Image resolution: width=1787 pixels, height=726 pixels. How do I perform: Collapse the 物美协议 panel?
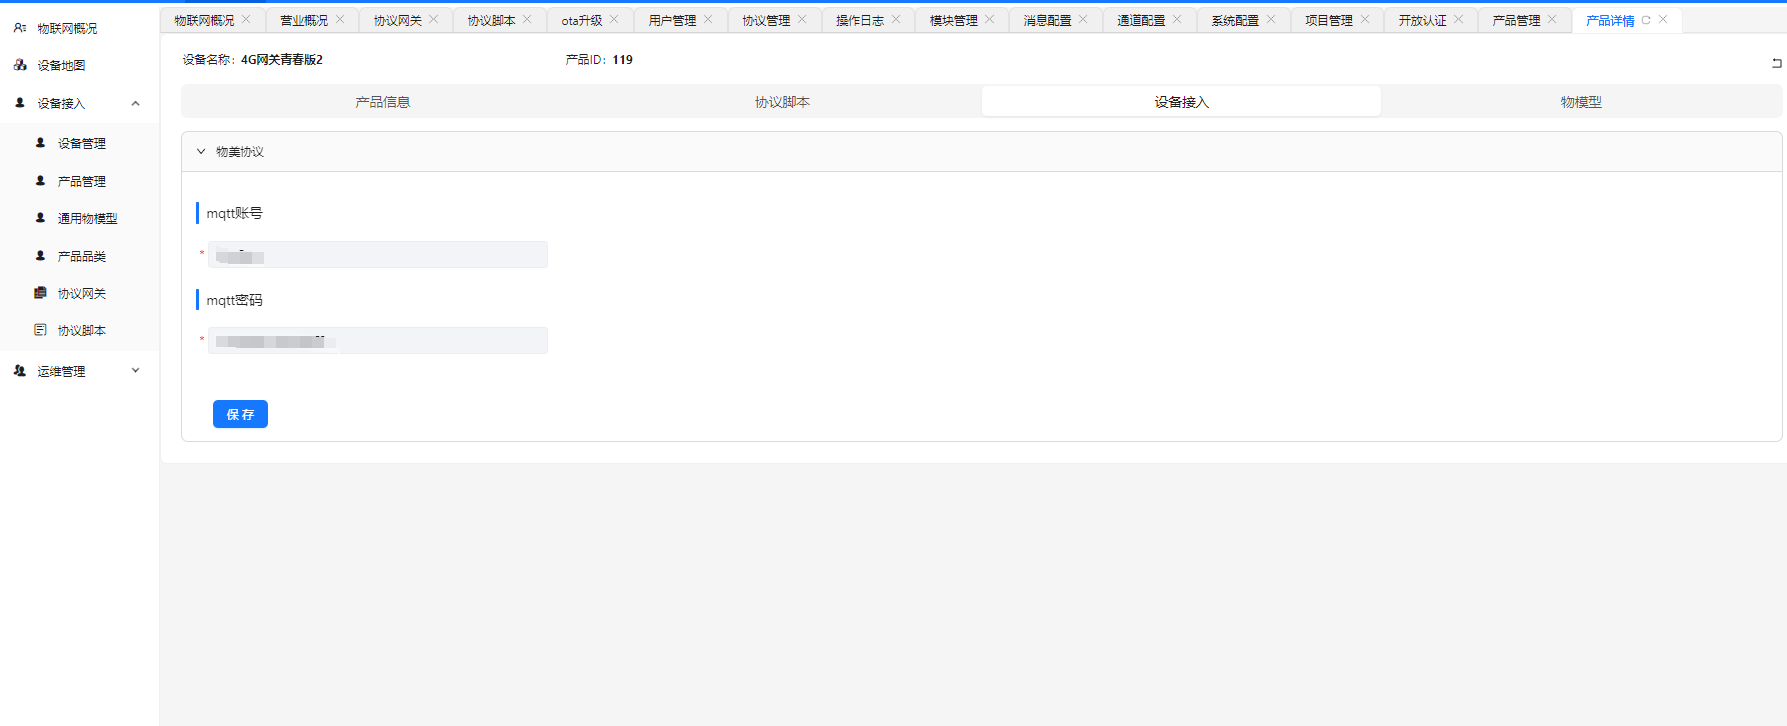point(201,152)
